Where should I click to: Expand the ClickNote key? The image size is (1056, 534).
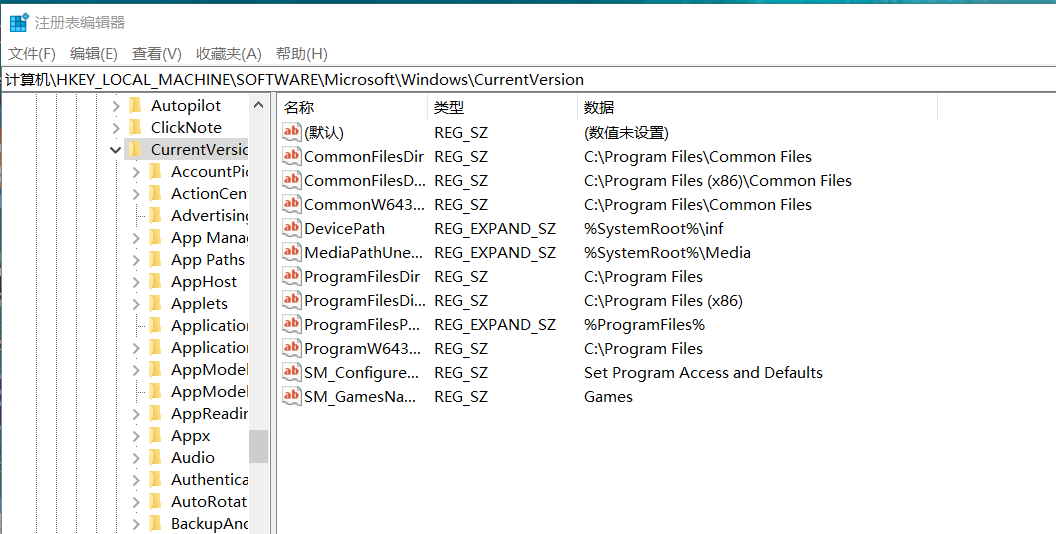click(116, 128)
